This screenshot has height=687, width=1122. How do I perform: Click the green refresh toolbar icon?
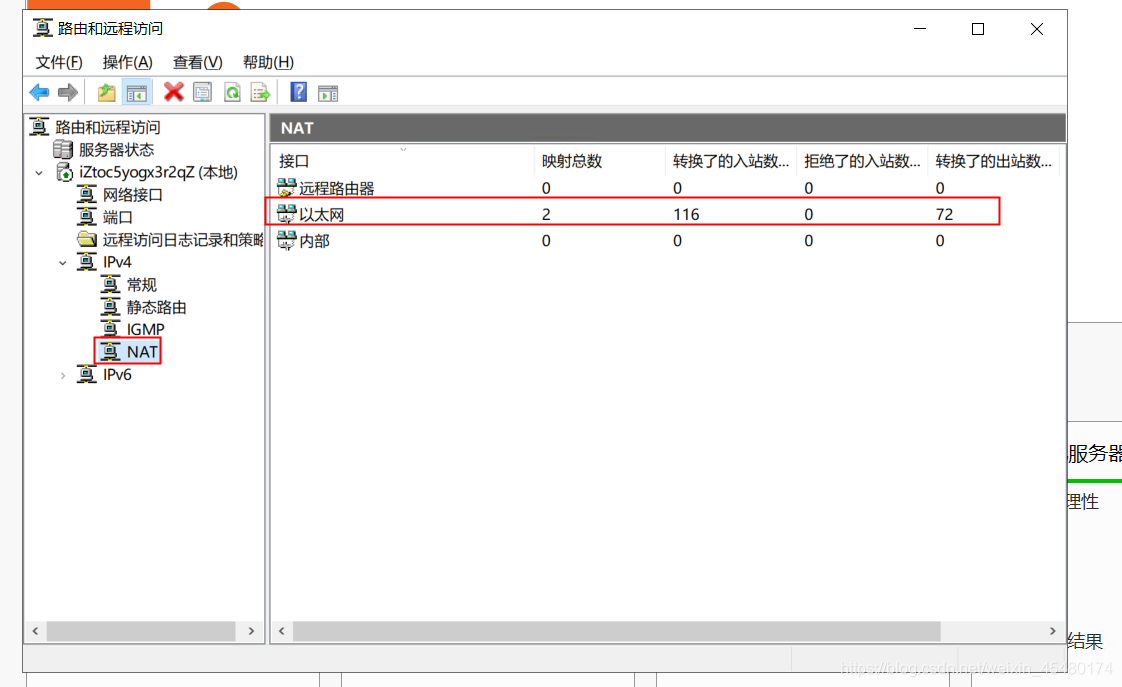coord(232,92)
